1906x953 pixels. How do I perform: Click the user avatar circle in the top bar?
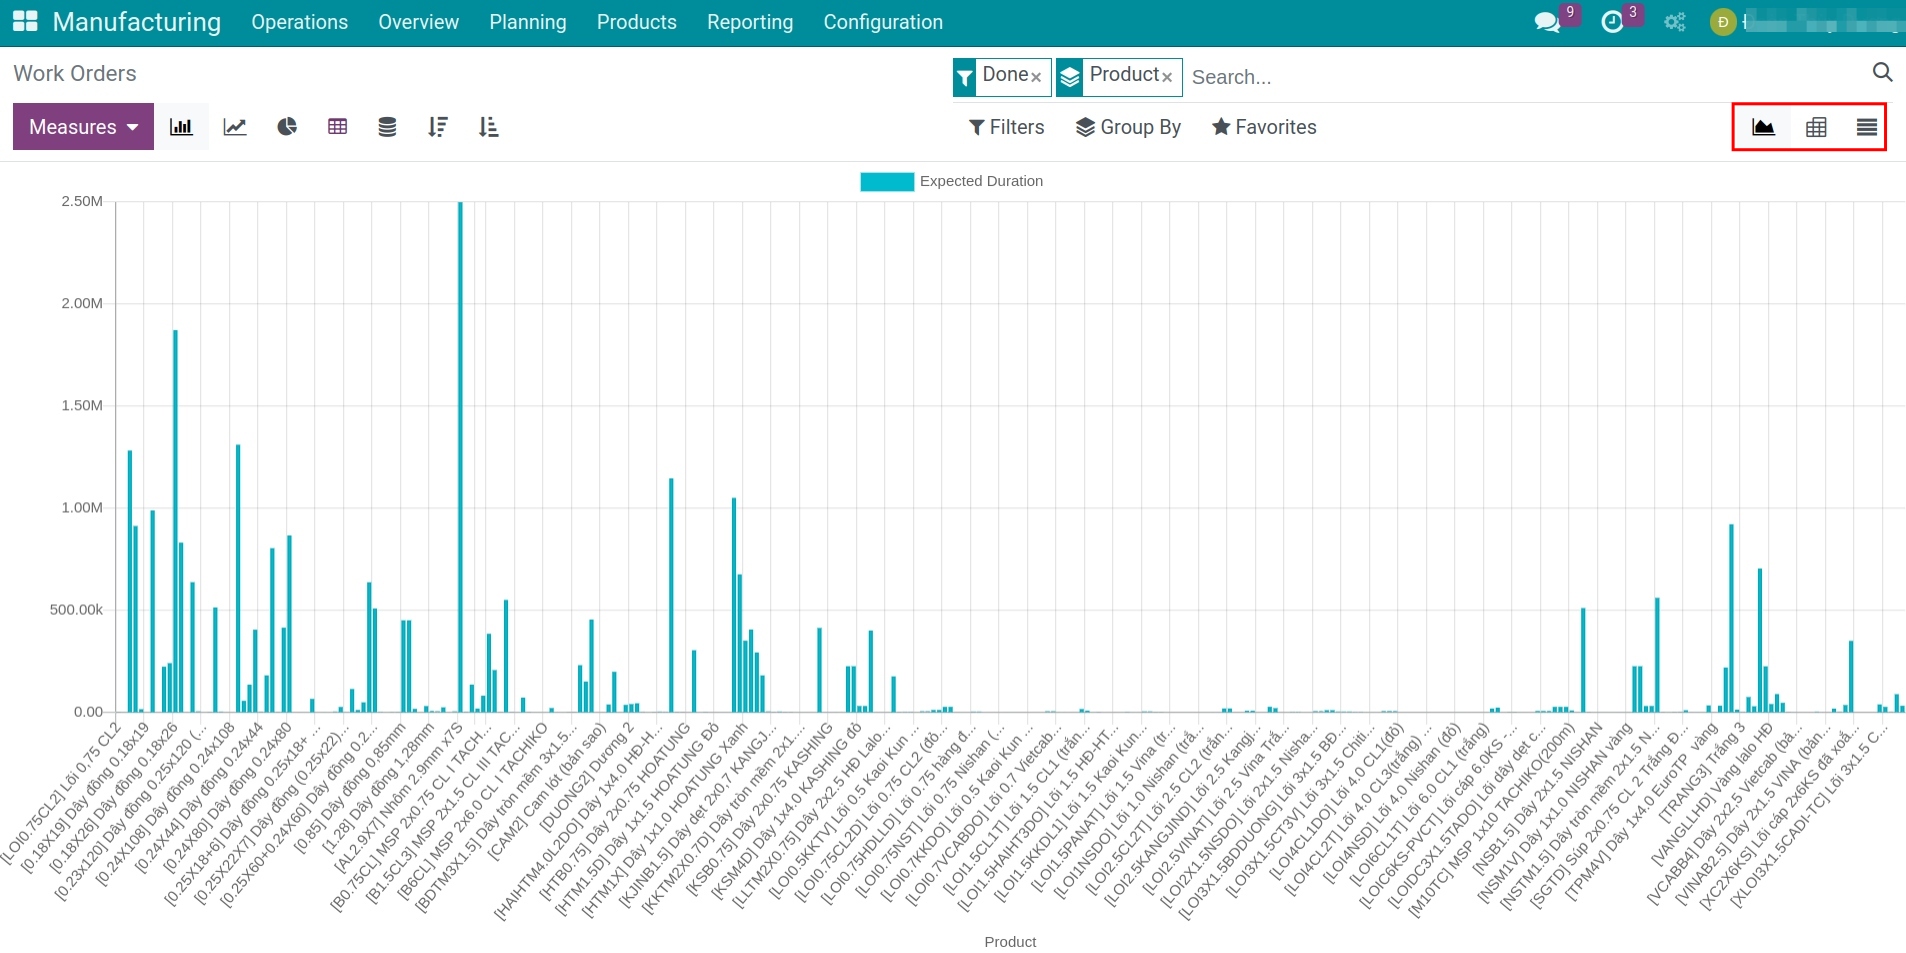[x=1723, y=22]
